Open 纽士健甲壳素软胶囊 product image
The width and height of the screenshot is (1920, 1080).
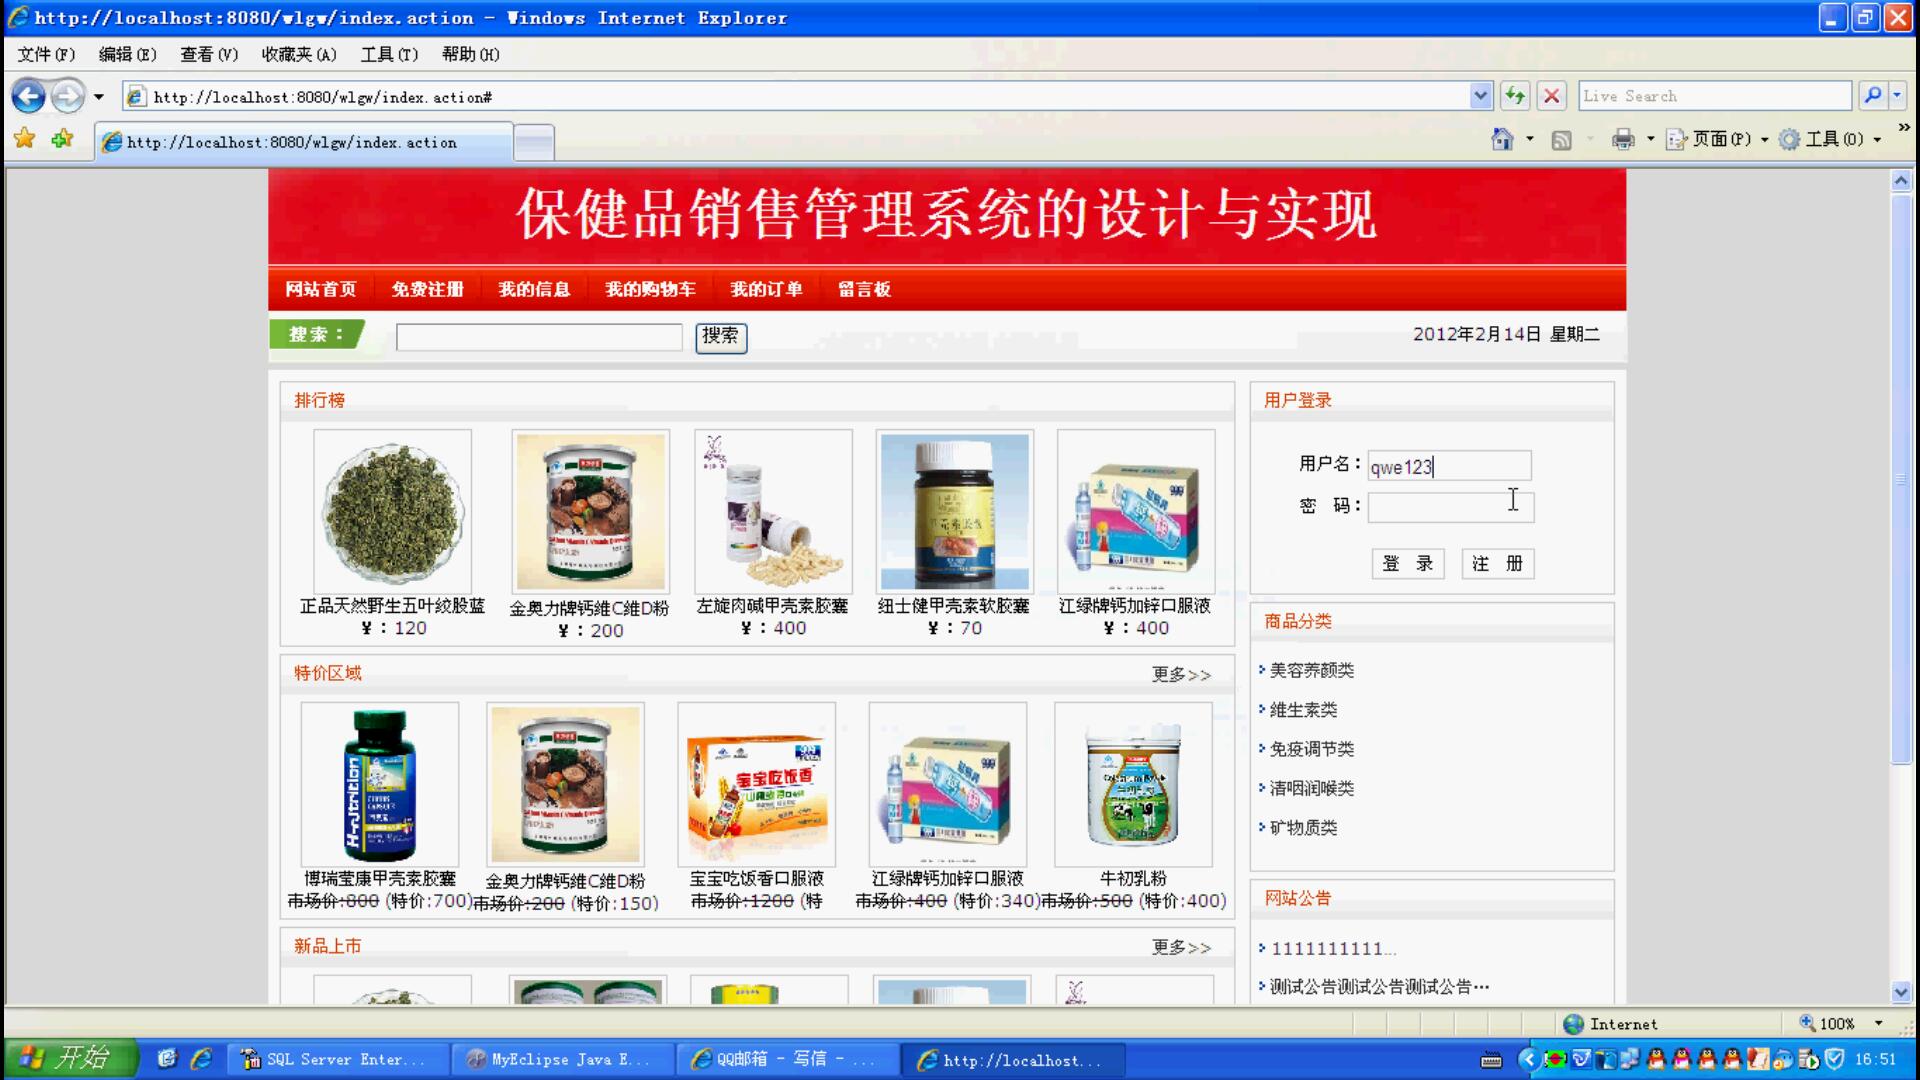pyautogui.click(x=954, y=512)
